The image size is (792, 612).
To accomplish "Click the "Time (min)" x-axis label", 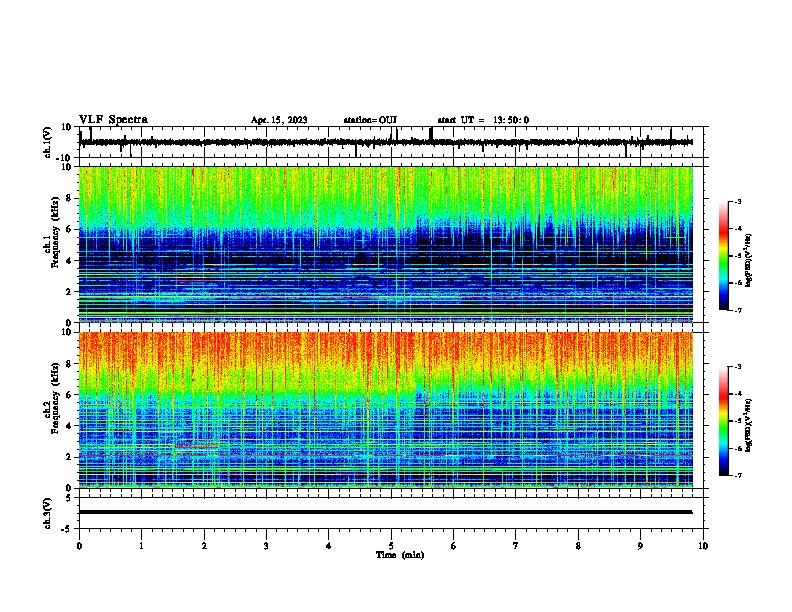I will (x=400, y=555).
